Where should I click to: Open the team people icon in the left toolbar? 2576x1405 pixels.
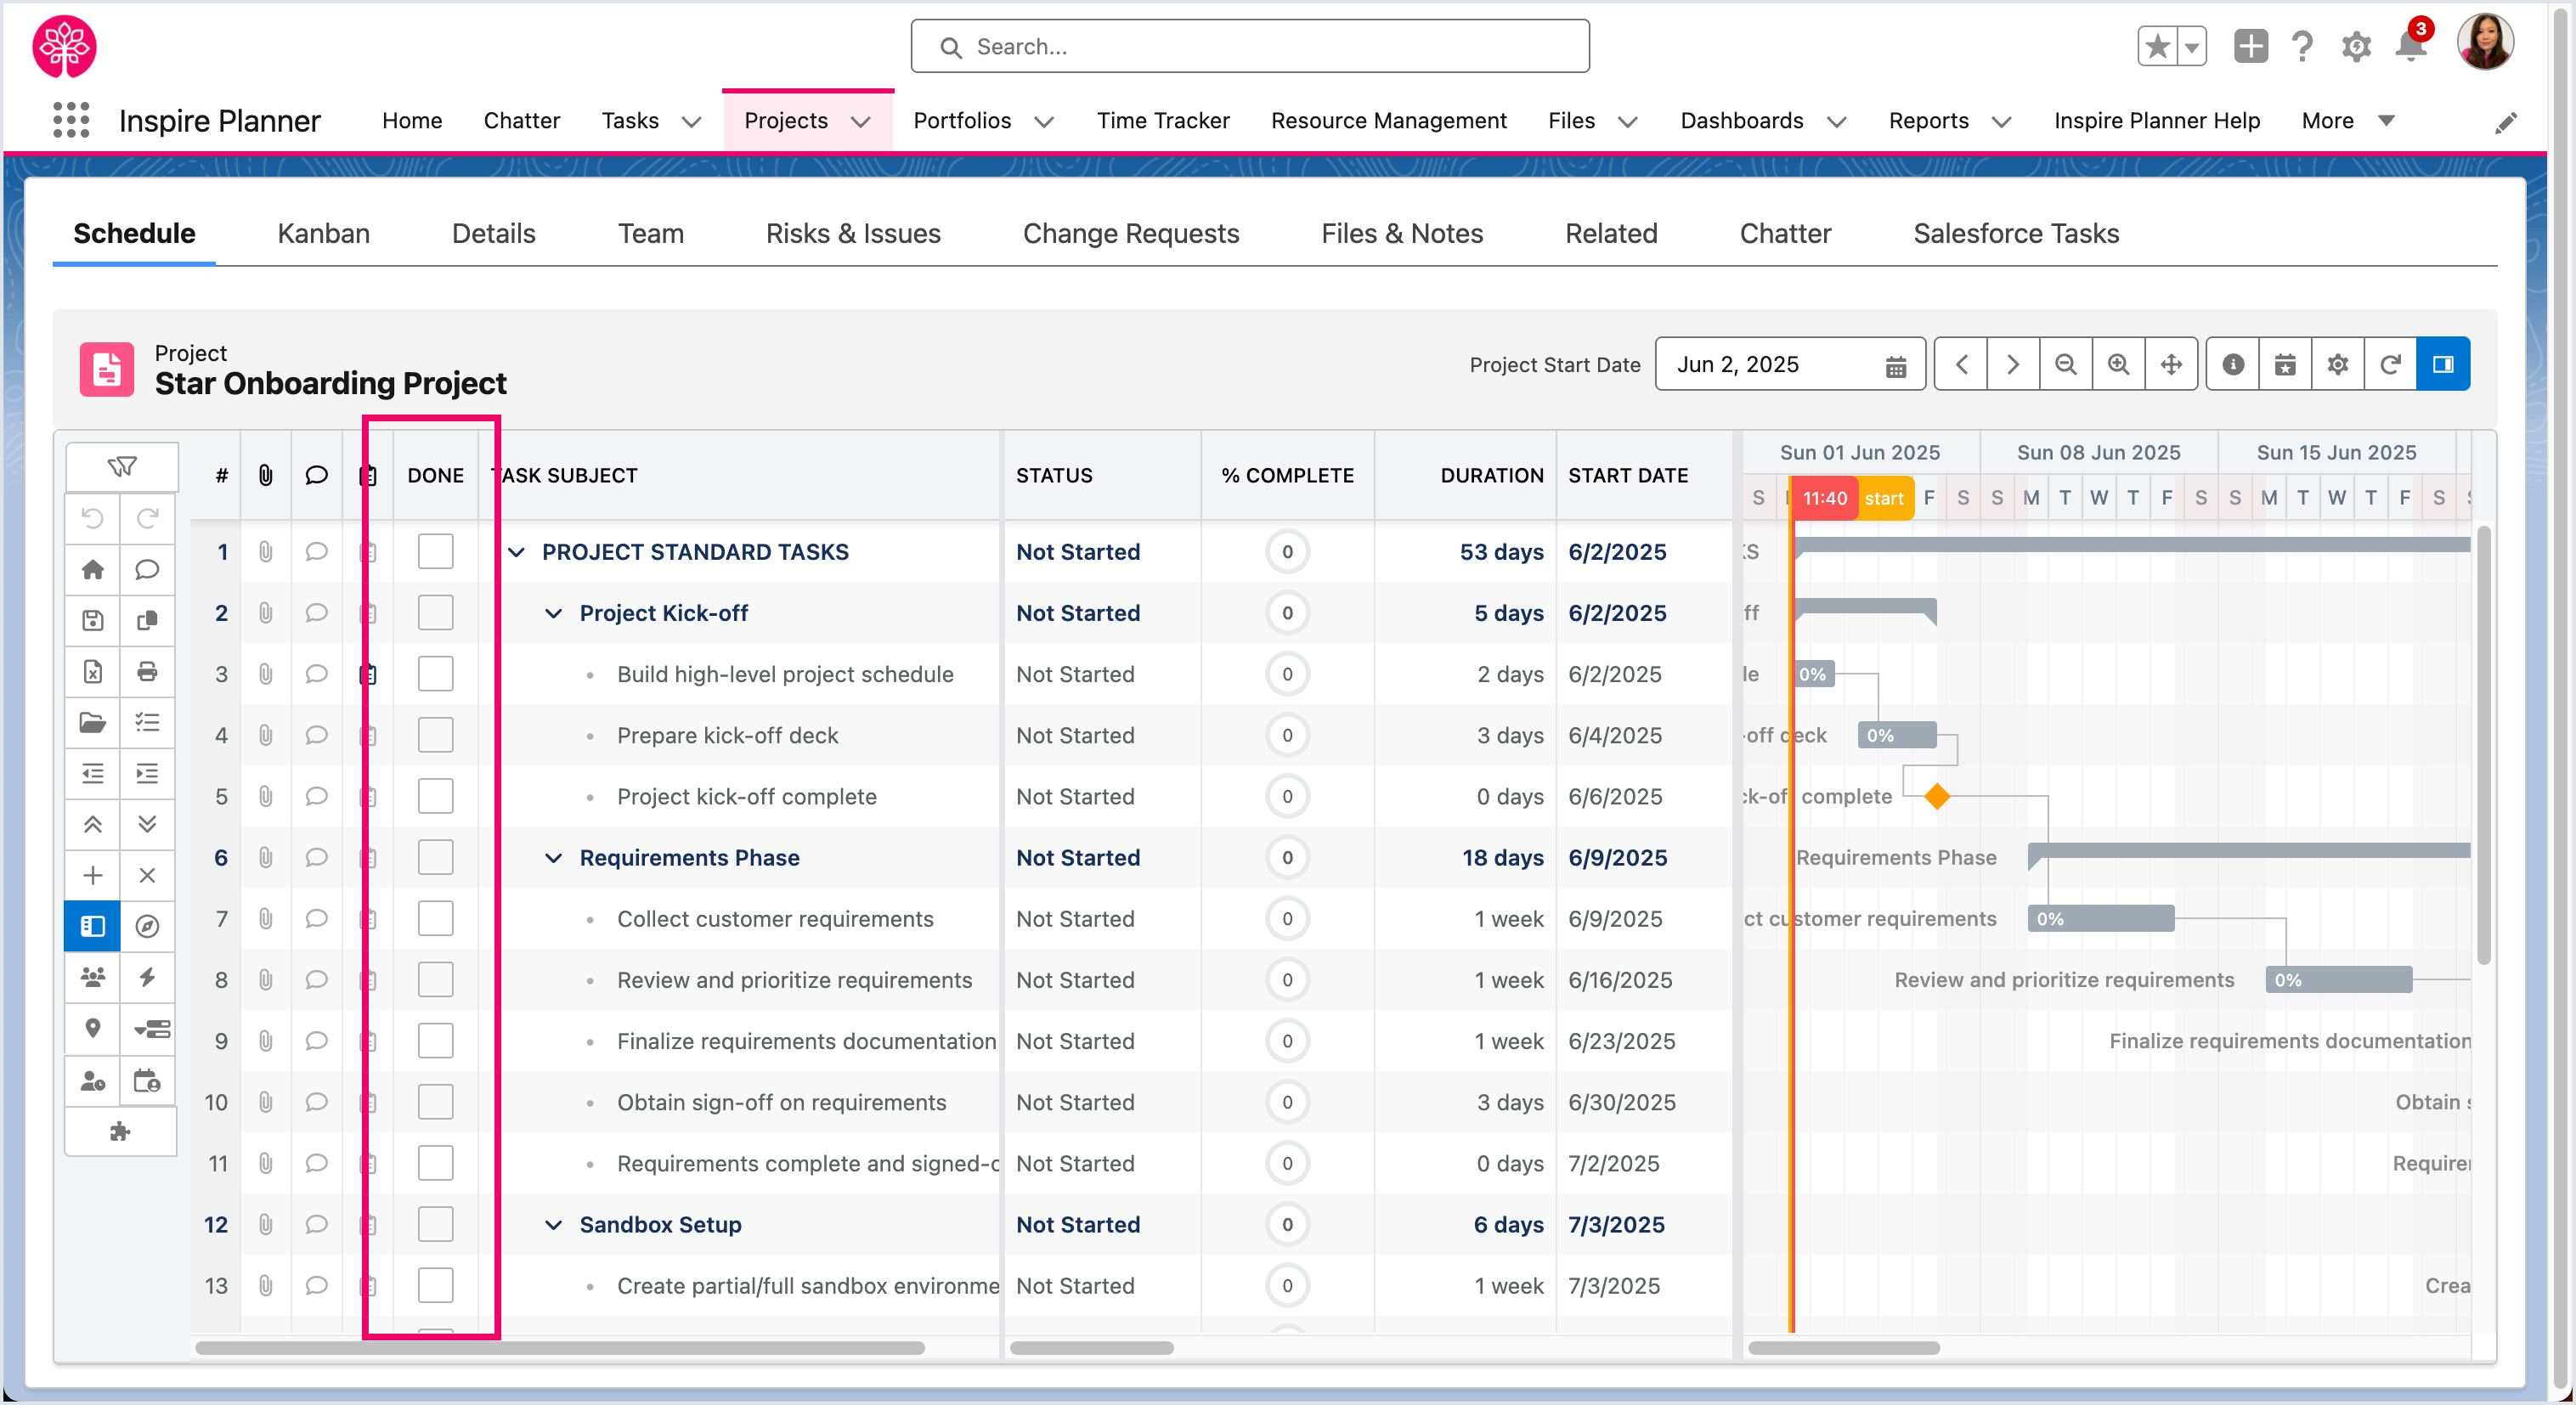pos(93,977)
